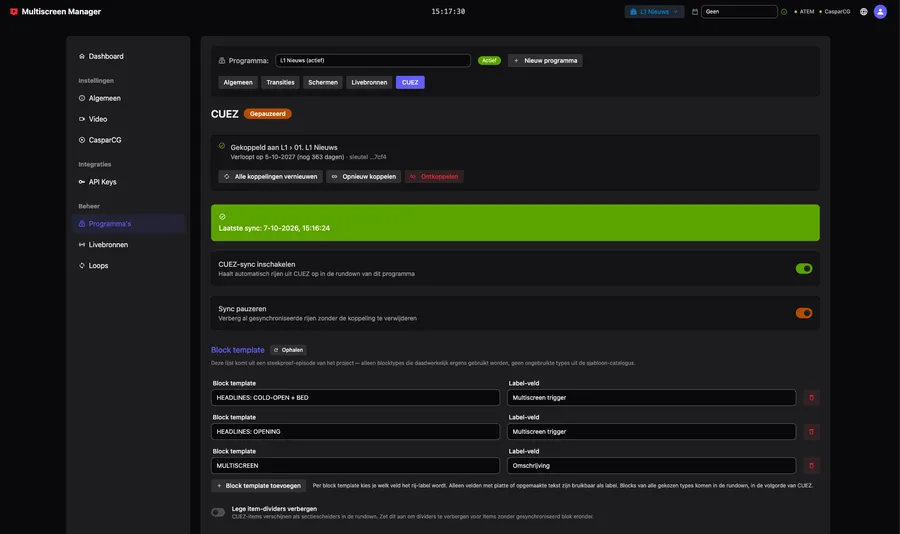Click the Gepauzeerd status badge

(x=267, y=114)
